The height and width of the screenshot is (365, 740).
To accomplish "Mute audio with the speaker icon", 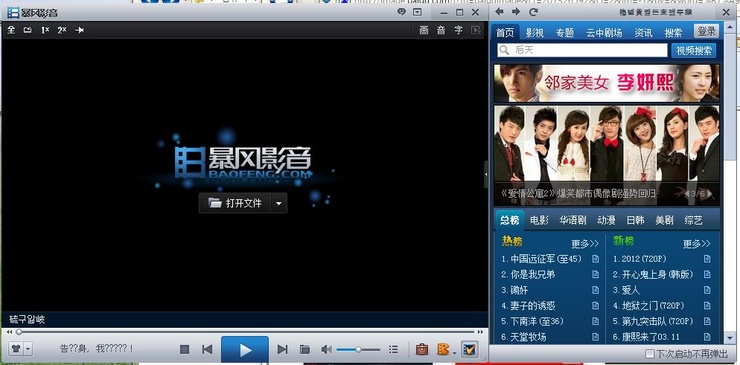I will [x=326, y=349].
